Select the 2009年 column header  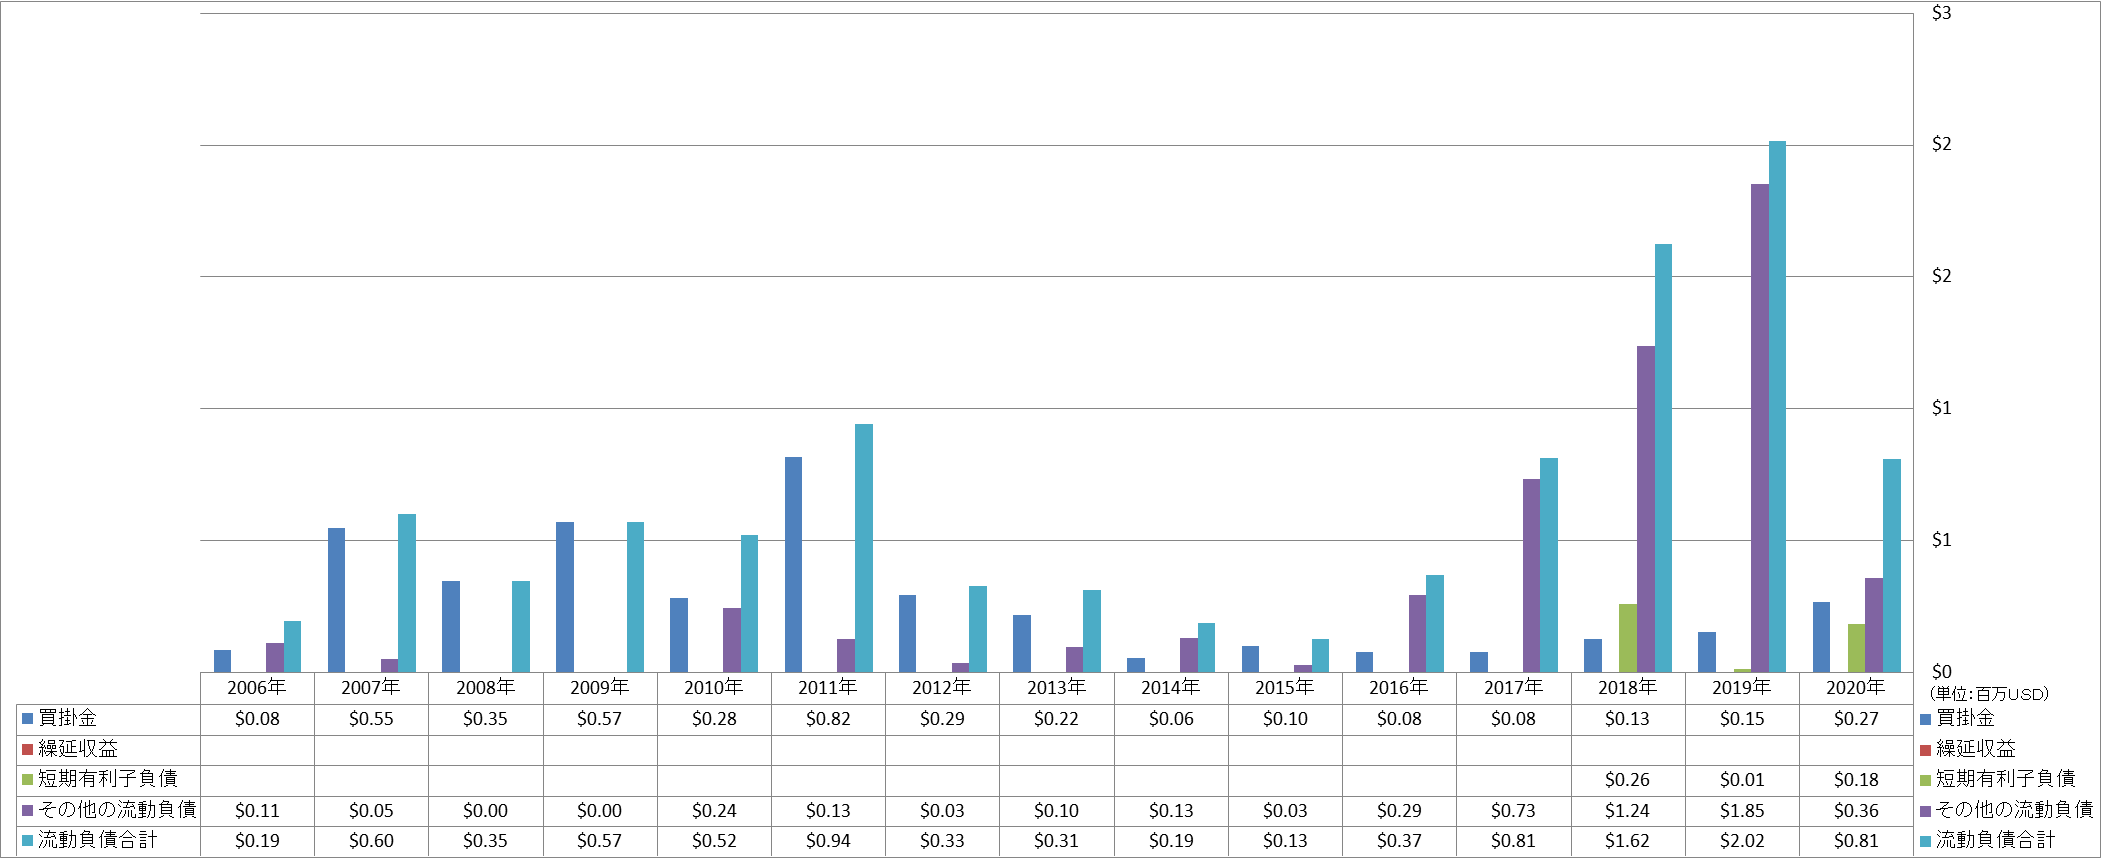click(599, 687)
